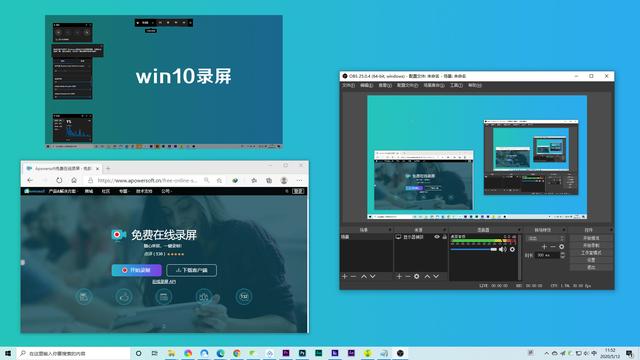Go to the Edge home page
640x360 pixels.
pos(74,180)
